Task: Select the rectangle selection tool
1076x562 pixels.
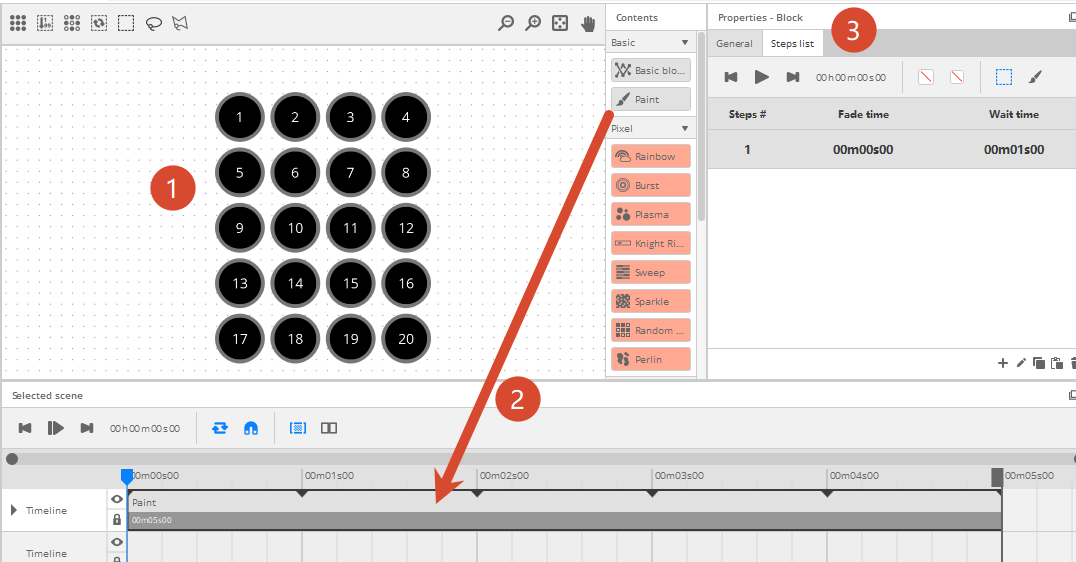Action: pos(126,22)
